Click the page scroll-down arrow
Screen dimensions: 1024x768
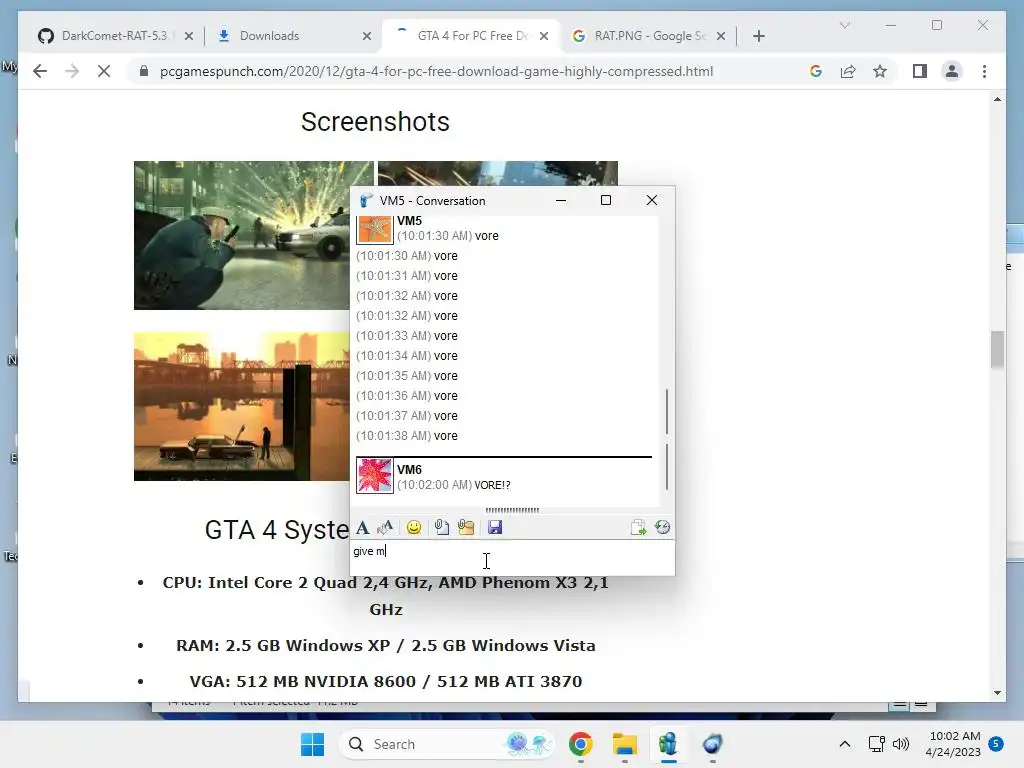997,693
